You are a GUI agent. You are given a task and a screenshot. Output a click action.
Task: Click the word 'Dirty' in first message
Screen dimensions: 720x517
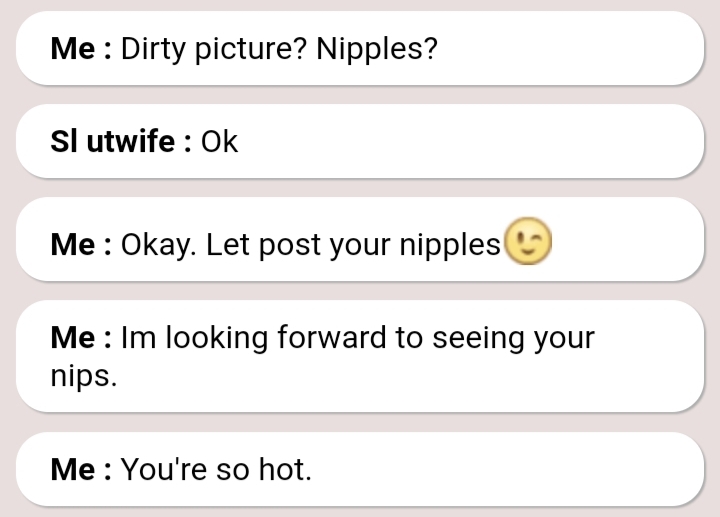[151, 49]
